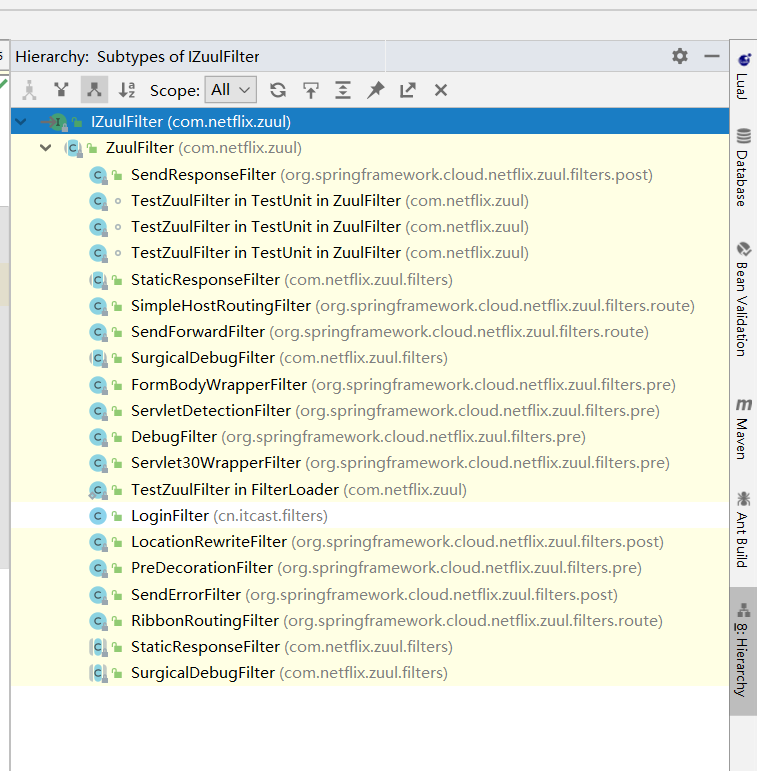Open the Bean Validation tool window
This screenshot has height=771, width=757.
coord(743,299)
